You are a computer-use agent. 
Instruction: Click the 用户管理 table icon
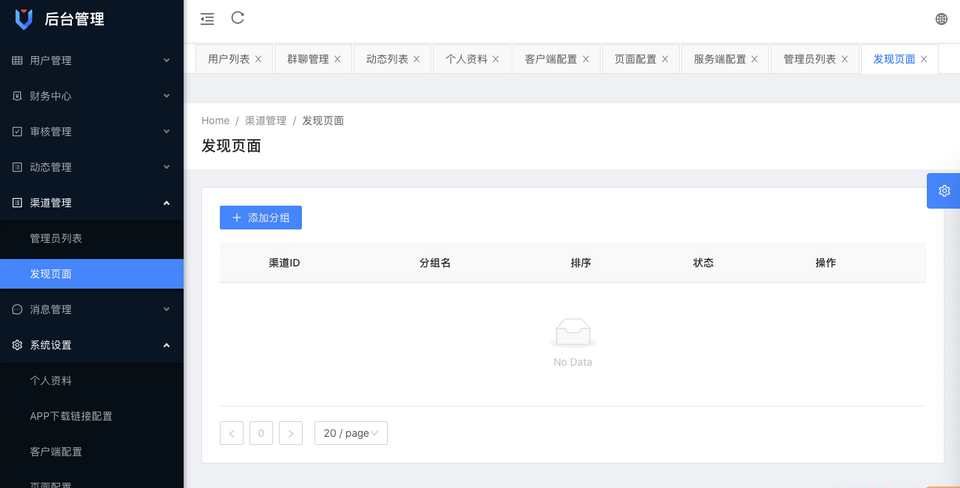tap(17, 61)
